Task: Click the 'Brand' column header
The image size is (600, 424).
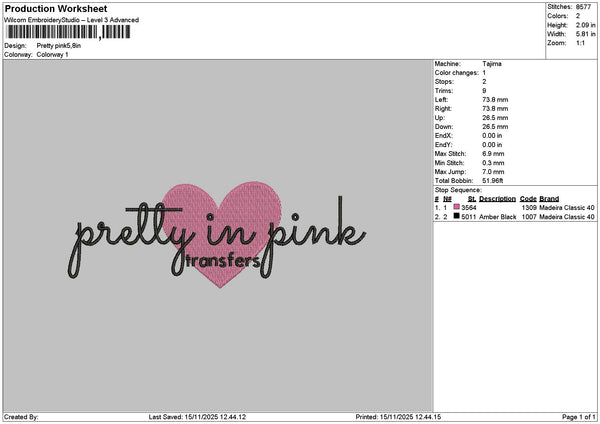Action: click(549, 199)
